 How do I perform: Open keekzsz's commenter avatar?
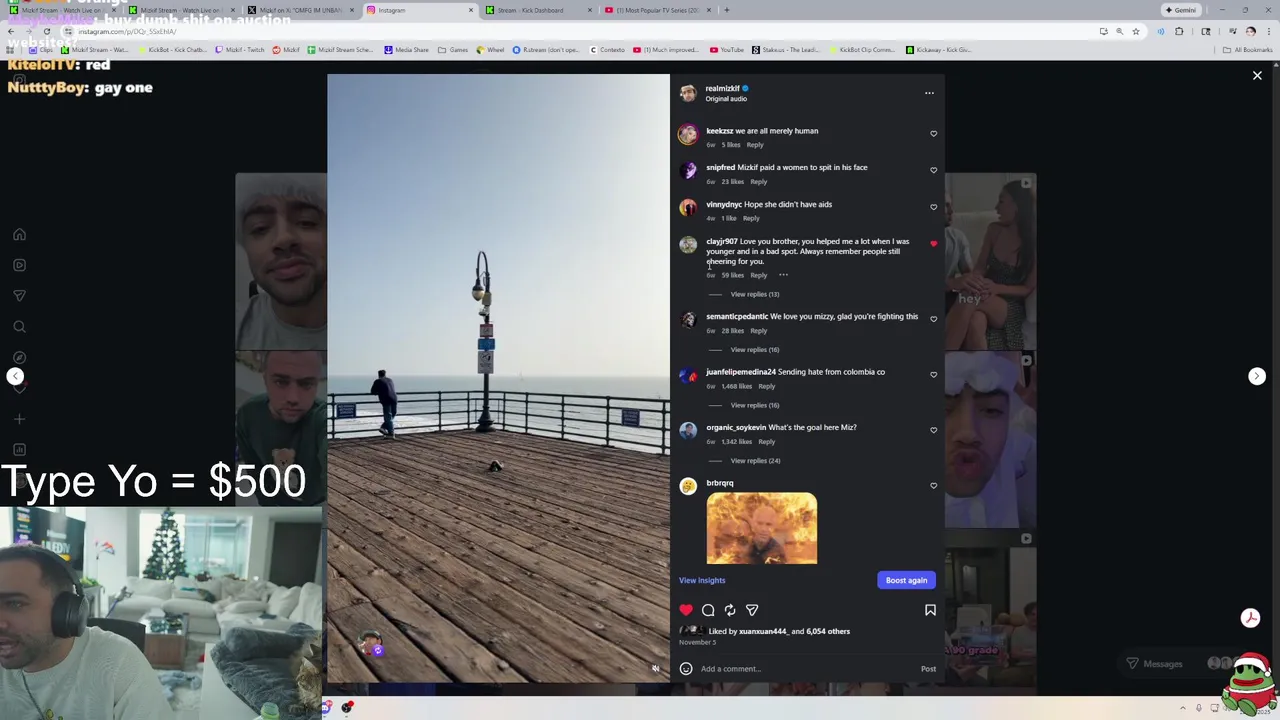pos(688,134)
